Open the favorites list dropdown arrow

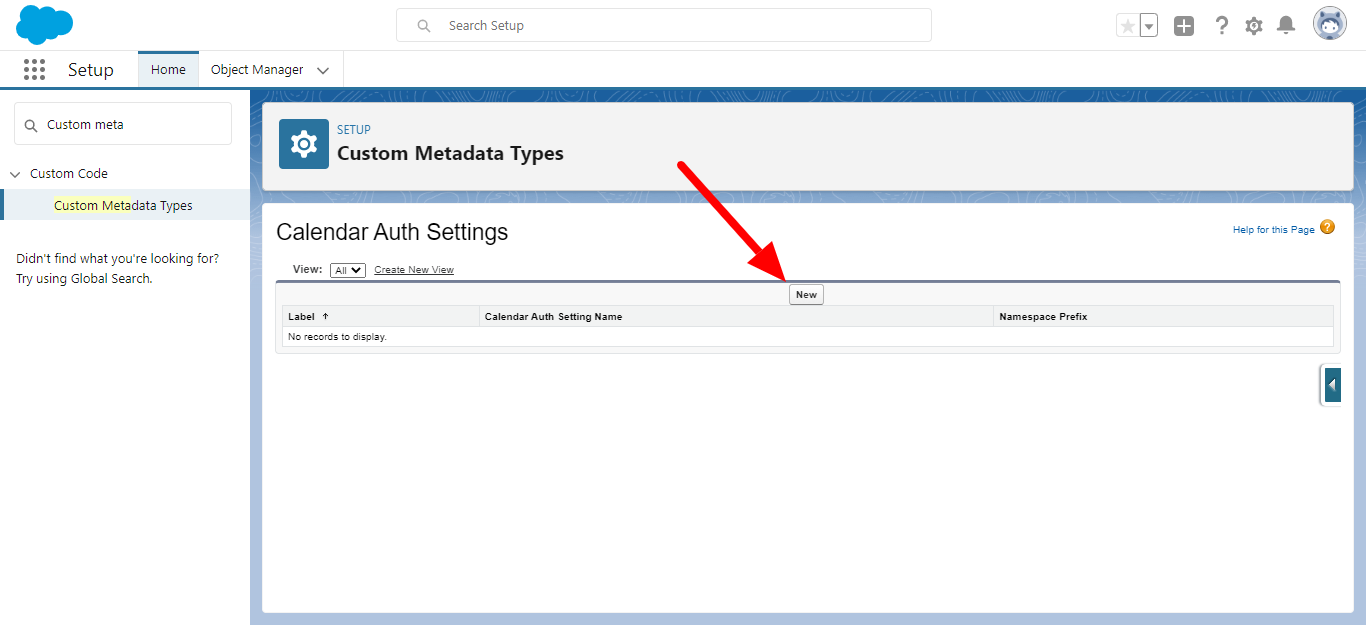click(x=1149, y=26)
